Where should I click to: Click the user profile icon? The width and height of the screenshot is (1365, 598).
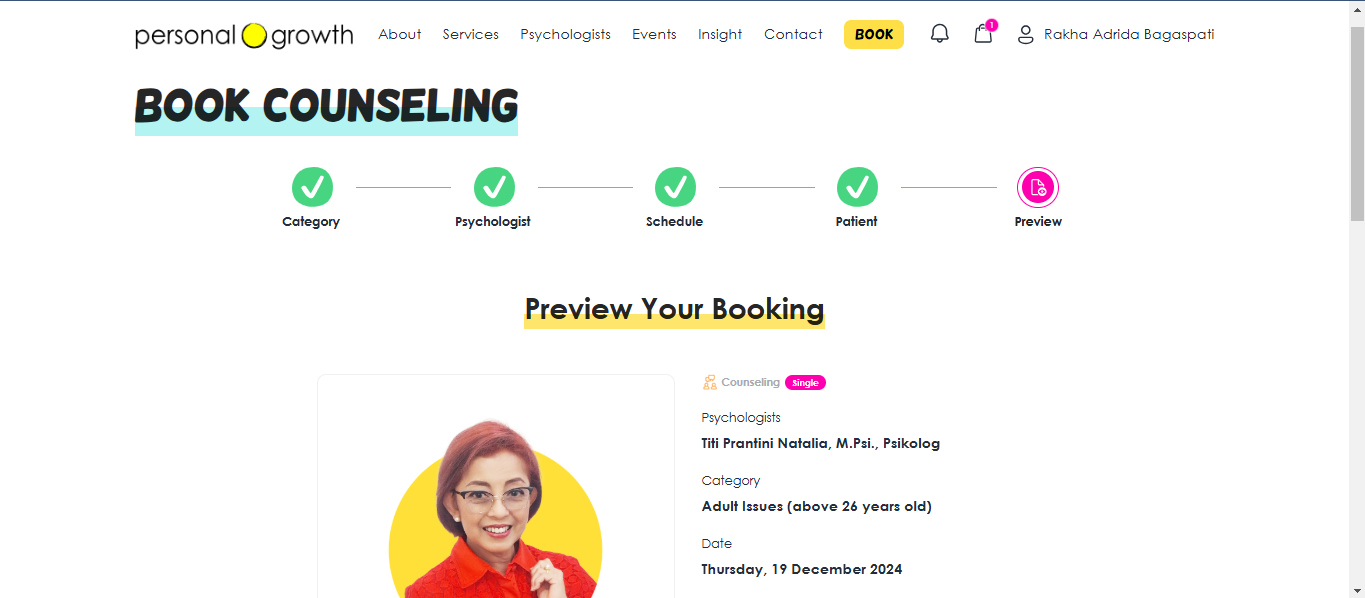coord(1025,35)
